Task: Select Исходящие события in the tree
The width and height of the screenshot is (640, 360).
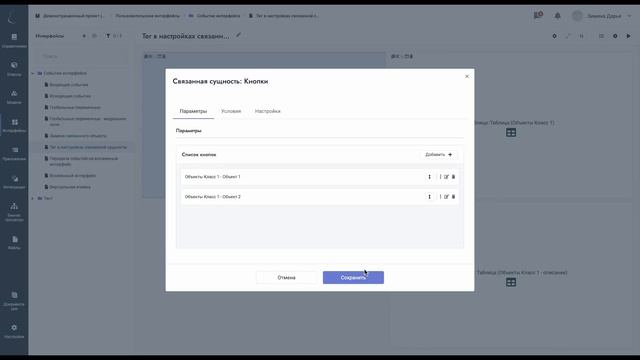Action: coord(70,96)
